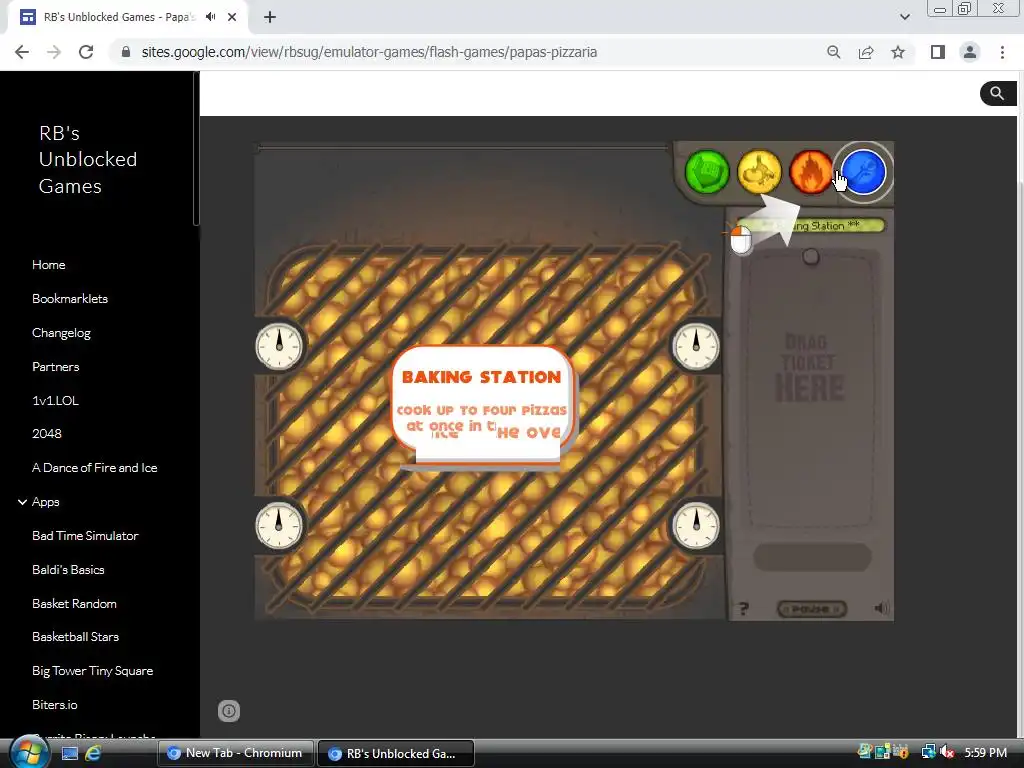Open the RB's Unblocked Games site title

click(88, 159)
